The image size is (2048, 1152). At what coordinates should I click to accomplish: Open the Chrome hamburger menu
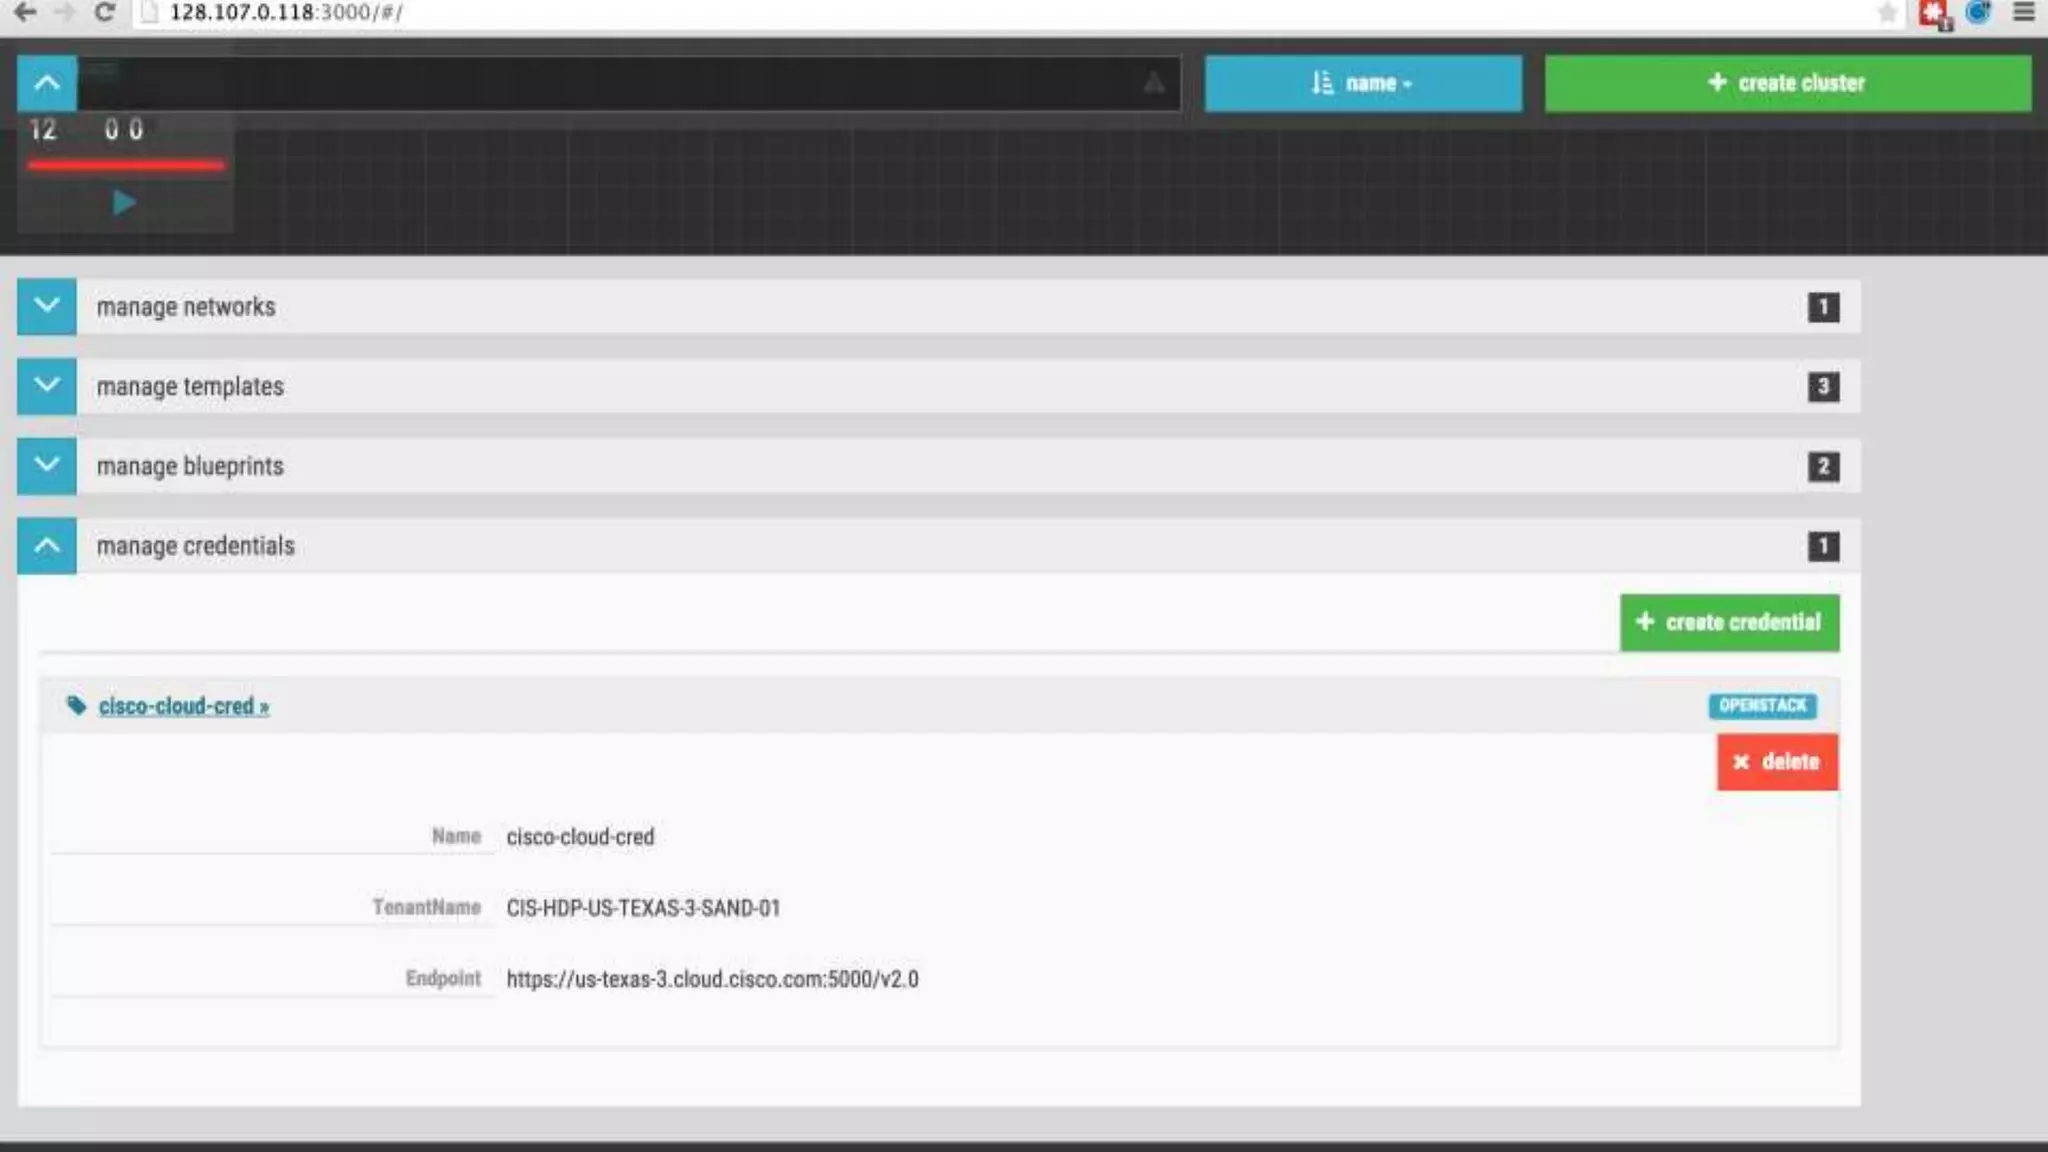[x=2023, y=13]
